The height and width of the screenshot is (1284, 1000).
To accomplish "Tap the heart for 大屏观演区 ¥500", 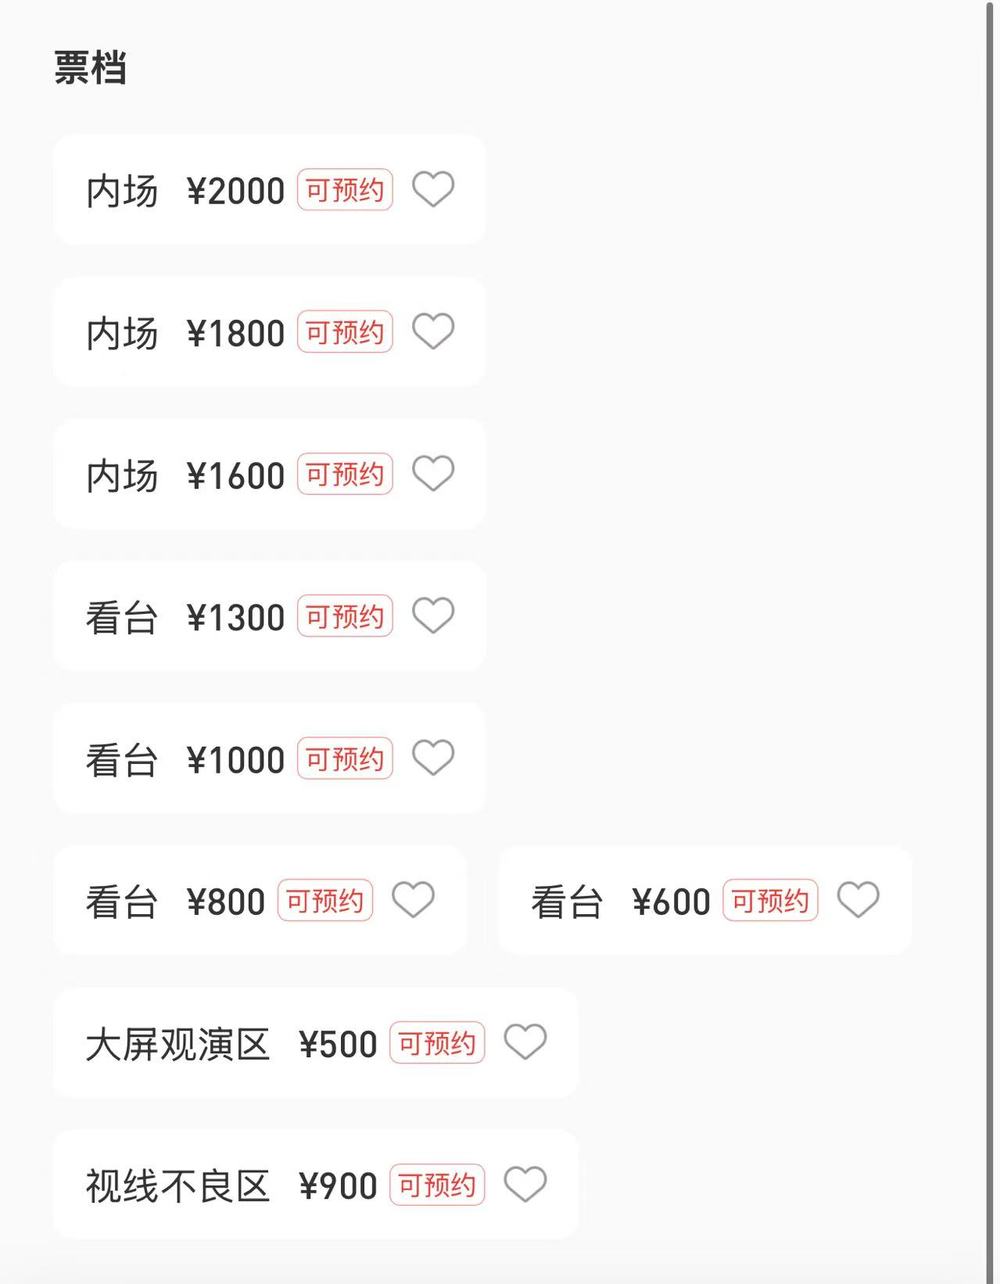I will click(525, 1042).
